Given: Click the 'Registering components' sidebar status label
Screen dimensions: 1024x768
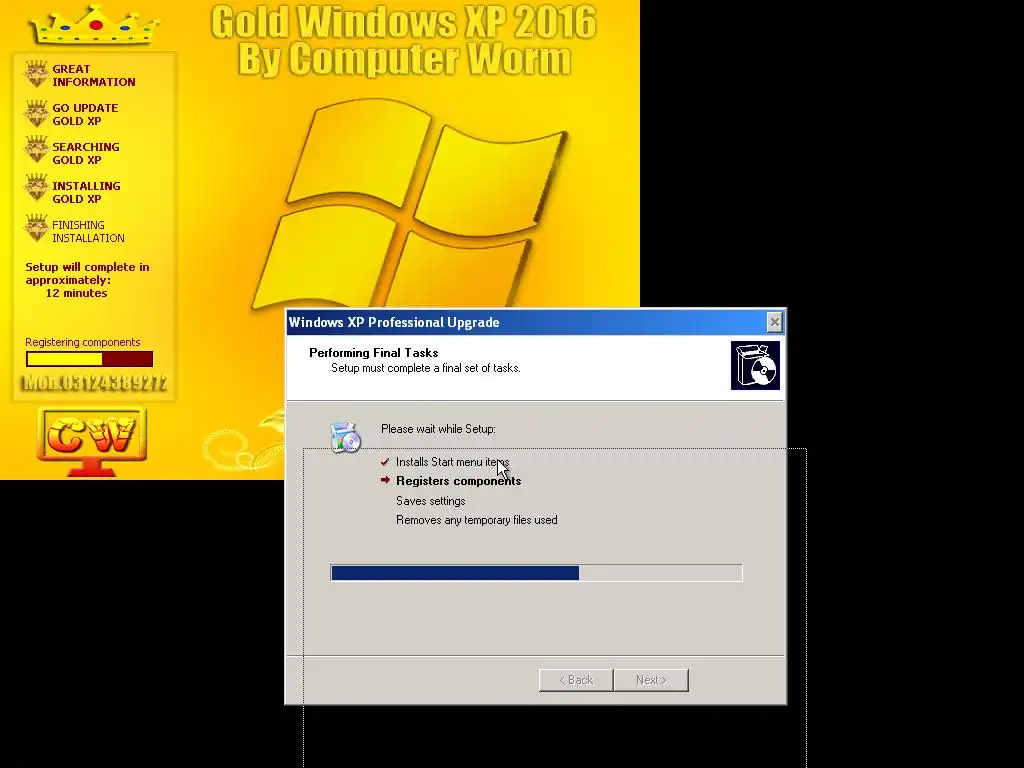Looking at the screenshot, I should (x=83, y=342).
